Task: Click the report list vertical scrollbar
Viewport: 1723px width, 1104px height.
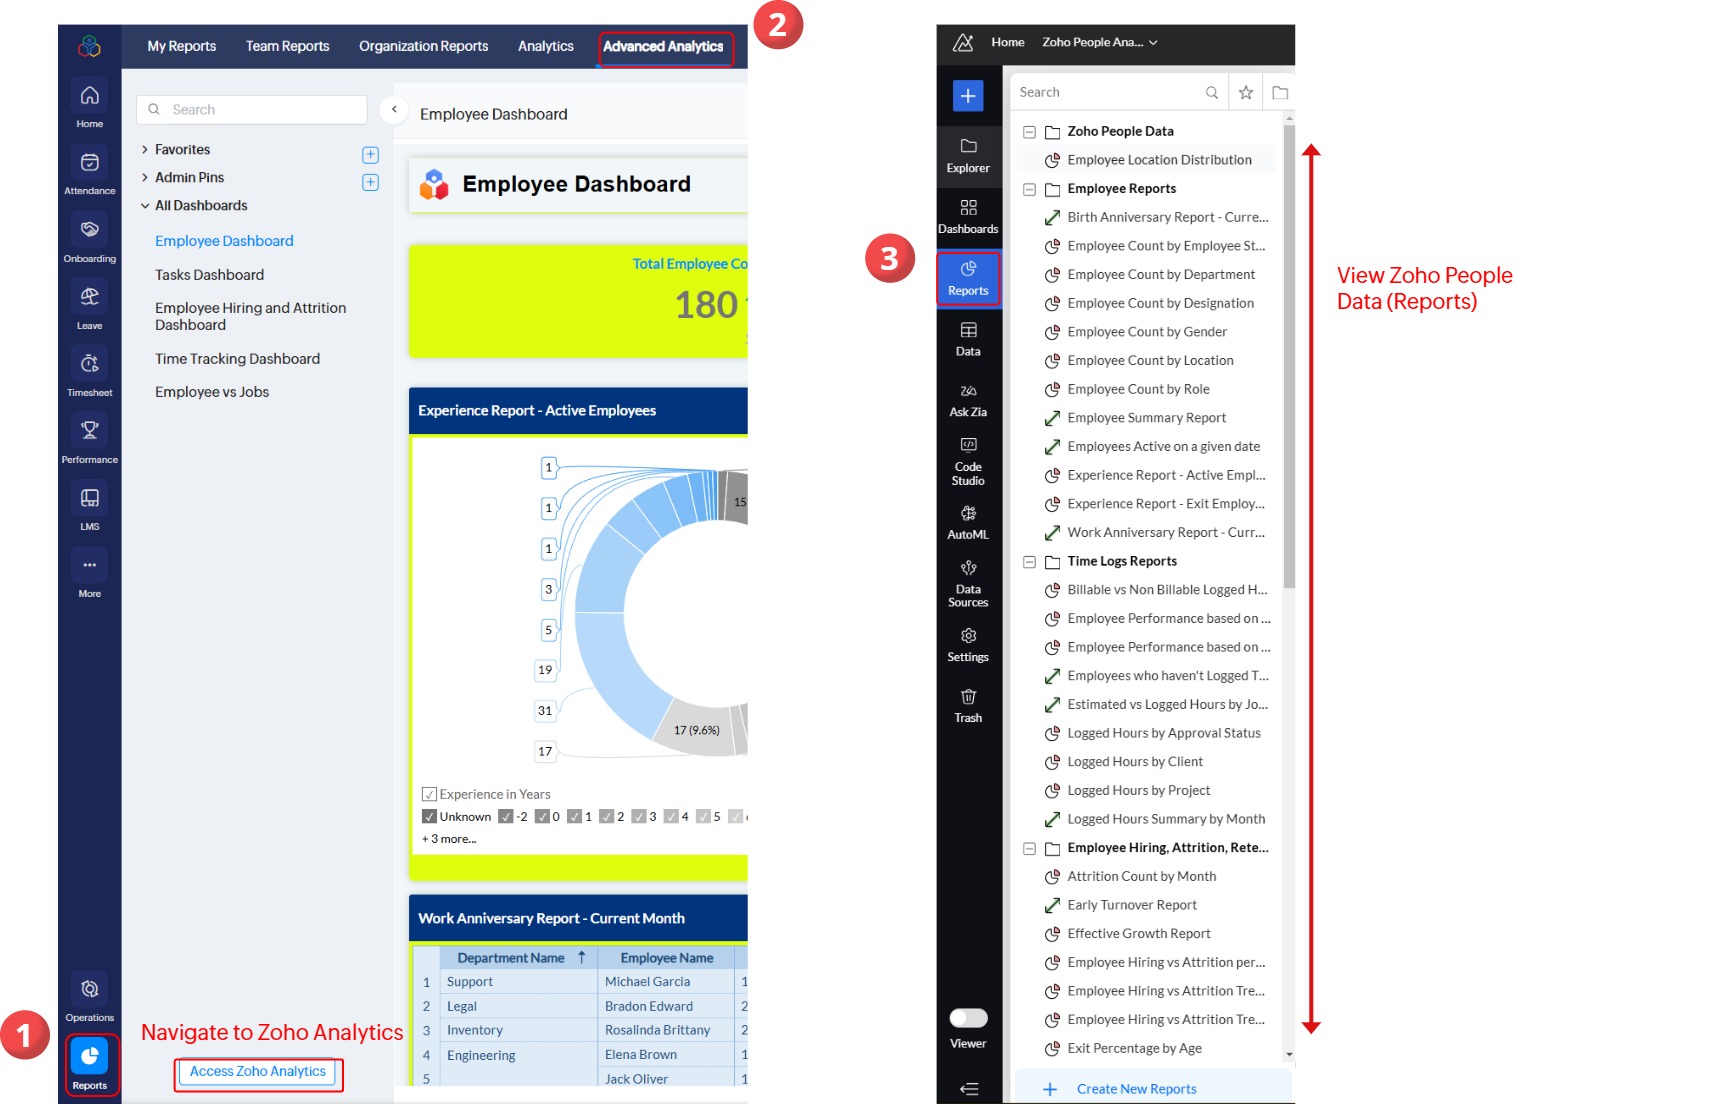Action: coord(1289,355)
